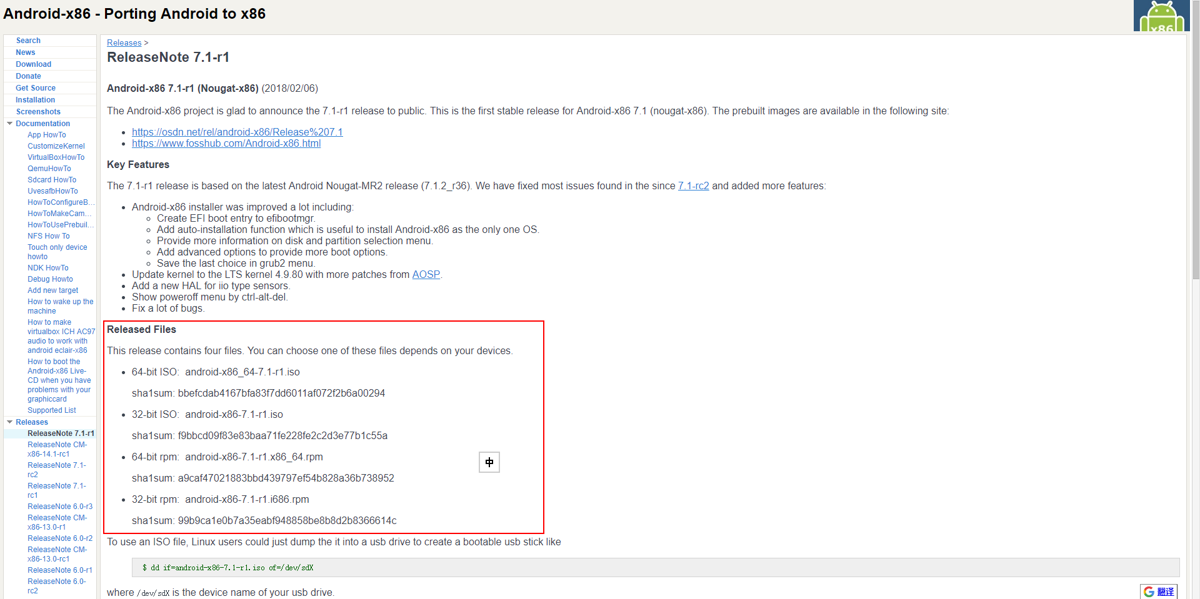
Task: Open ReleaseNote CM-x86-13.0-r1
Action: click(x=57, y=522)
